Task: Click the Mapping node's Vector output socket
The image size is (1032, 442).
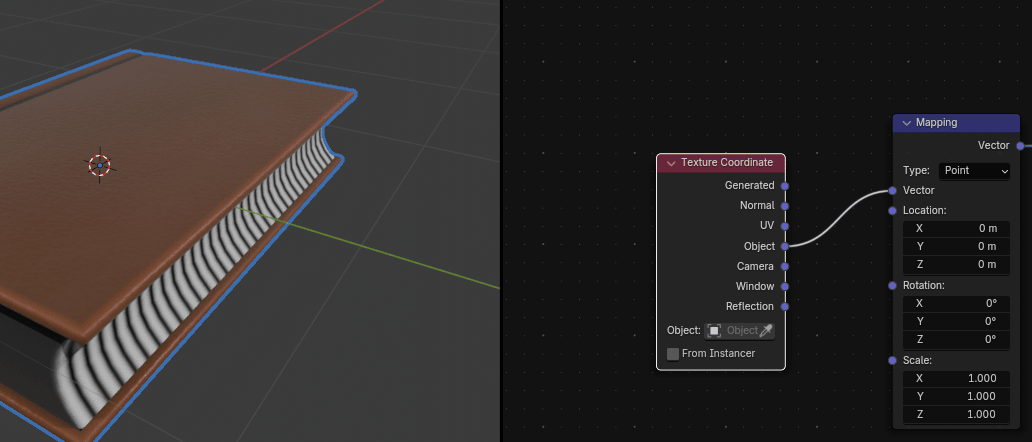Action: click(x=1020, y=146)
